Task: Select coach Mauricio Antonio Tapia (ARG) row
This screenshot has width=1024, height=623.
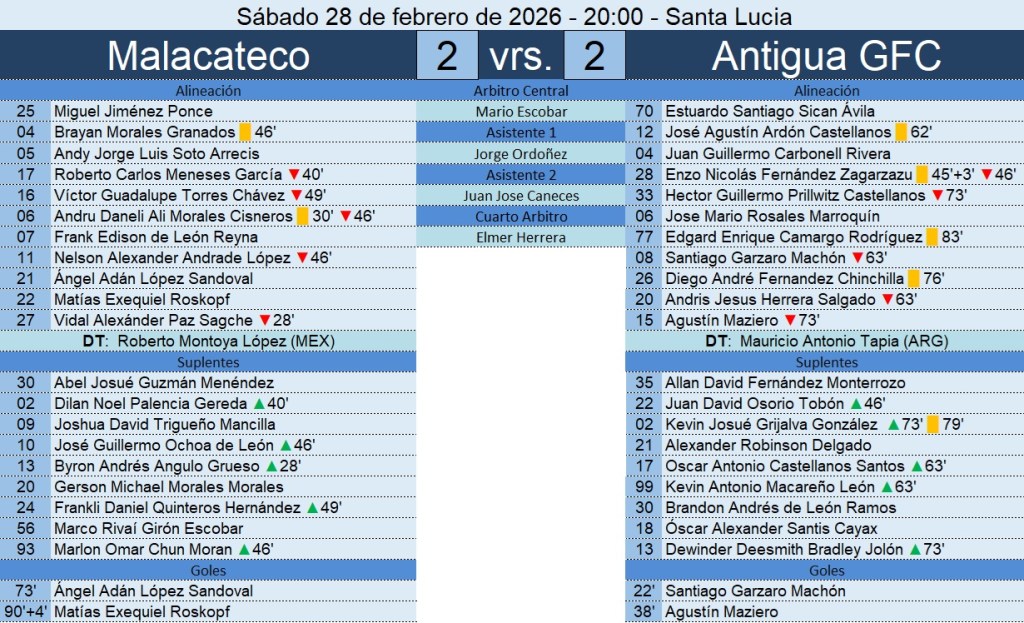Action: (x=826, y=341)
